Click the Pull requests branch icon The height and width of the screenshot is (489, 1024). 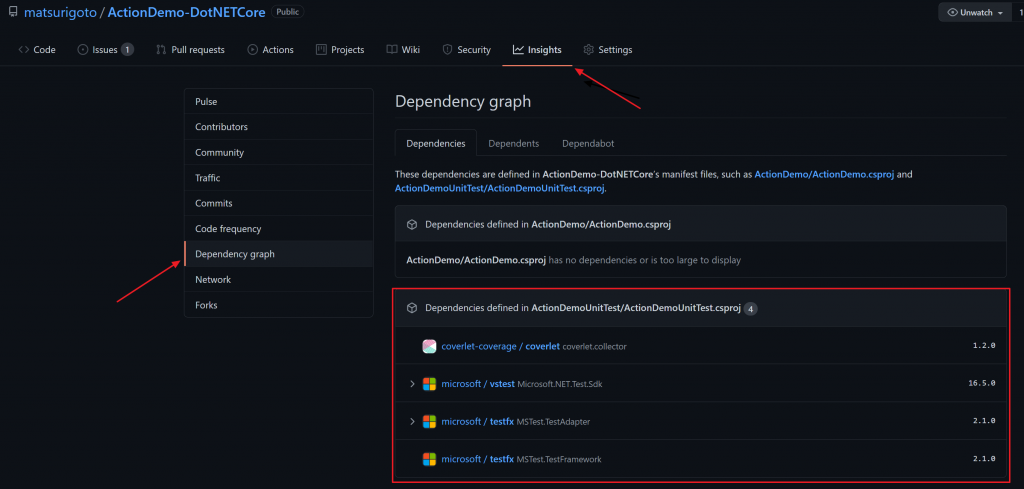click(x=161, y=50)
